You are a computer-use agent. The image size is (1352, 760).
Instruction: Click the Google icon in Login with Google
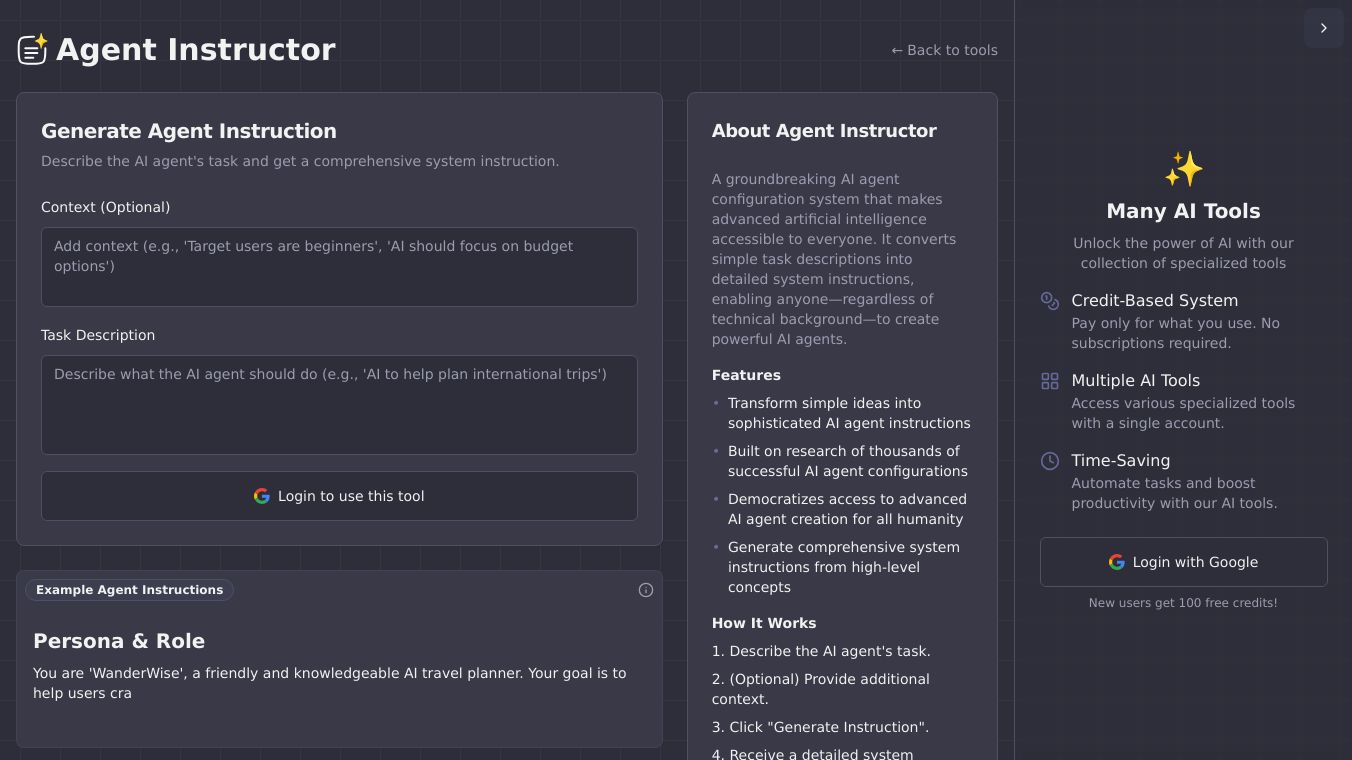click(1117, 562)
